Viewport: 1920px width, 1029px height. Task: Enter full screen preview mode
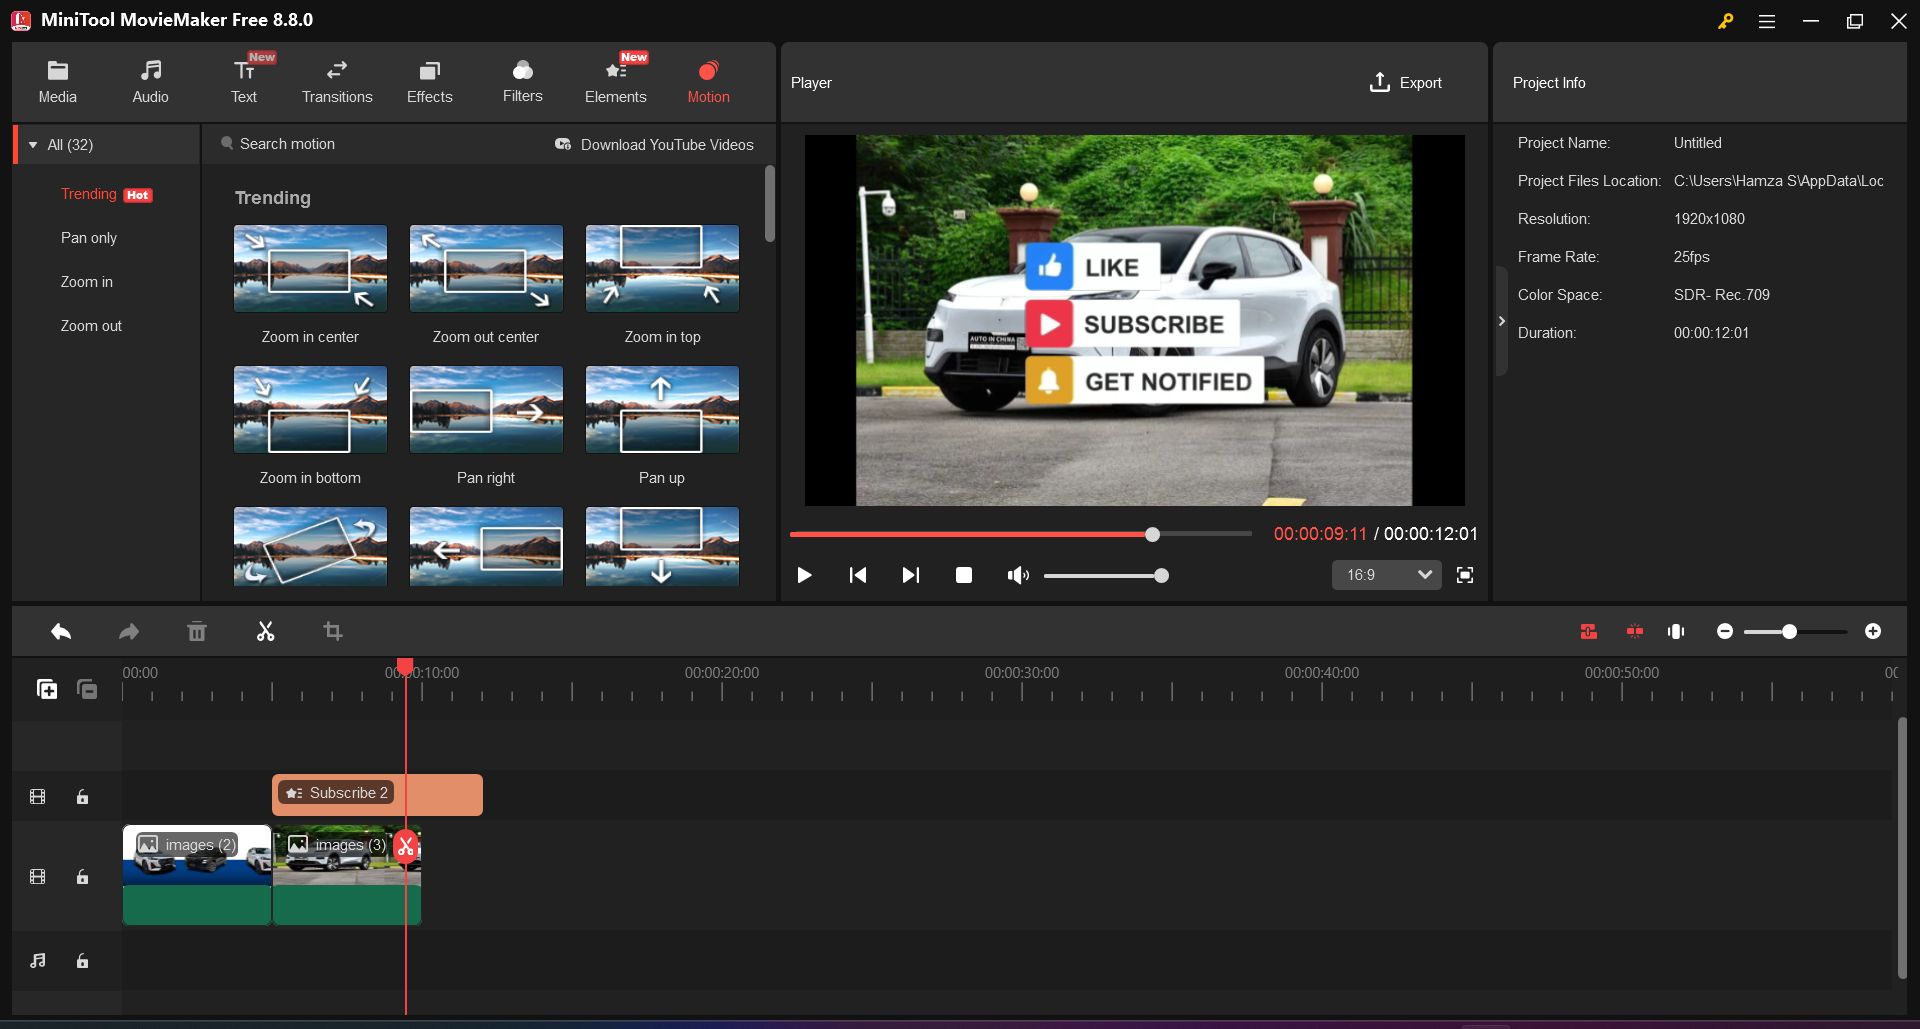point(1465,575)
